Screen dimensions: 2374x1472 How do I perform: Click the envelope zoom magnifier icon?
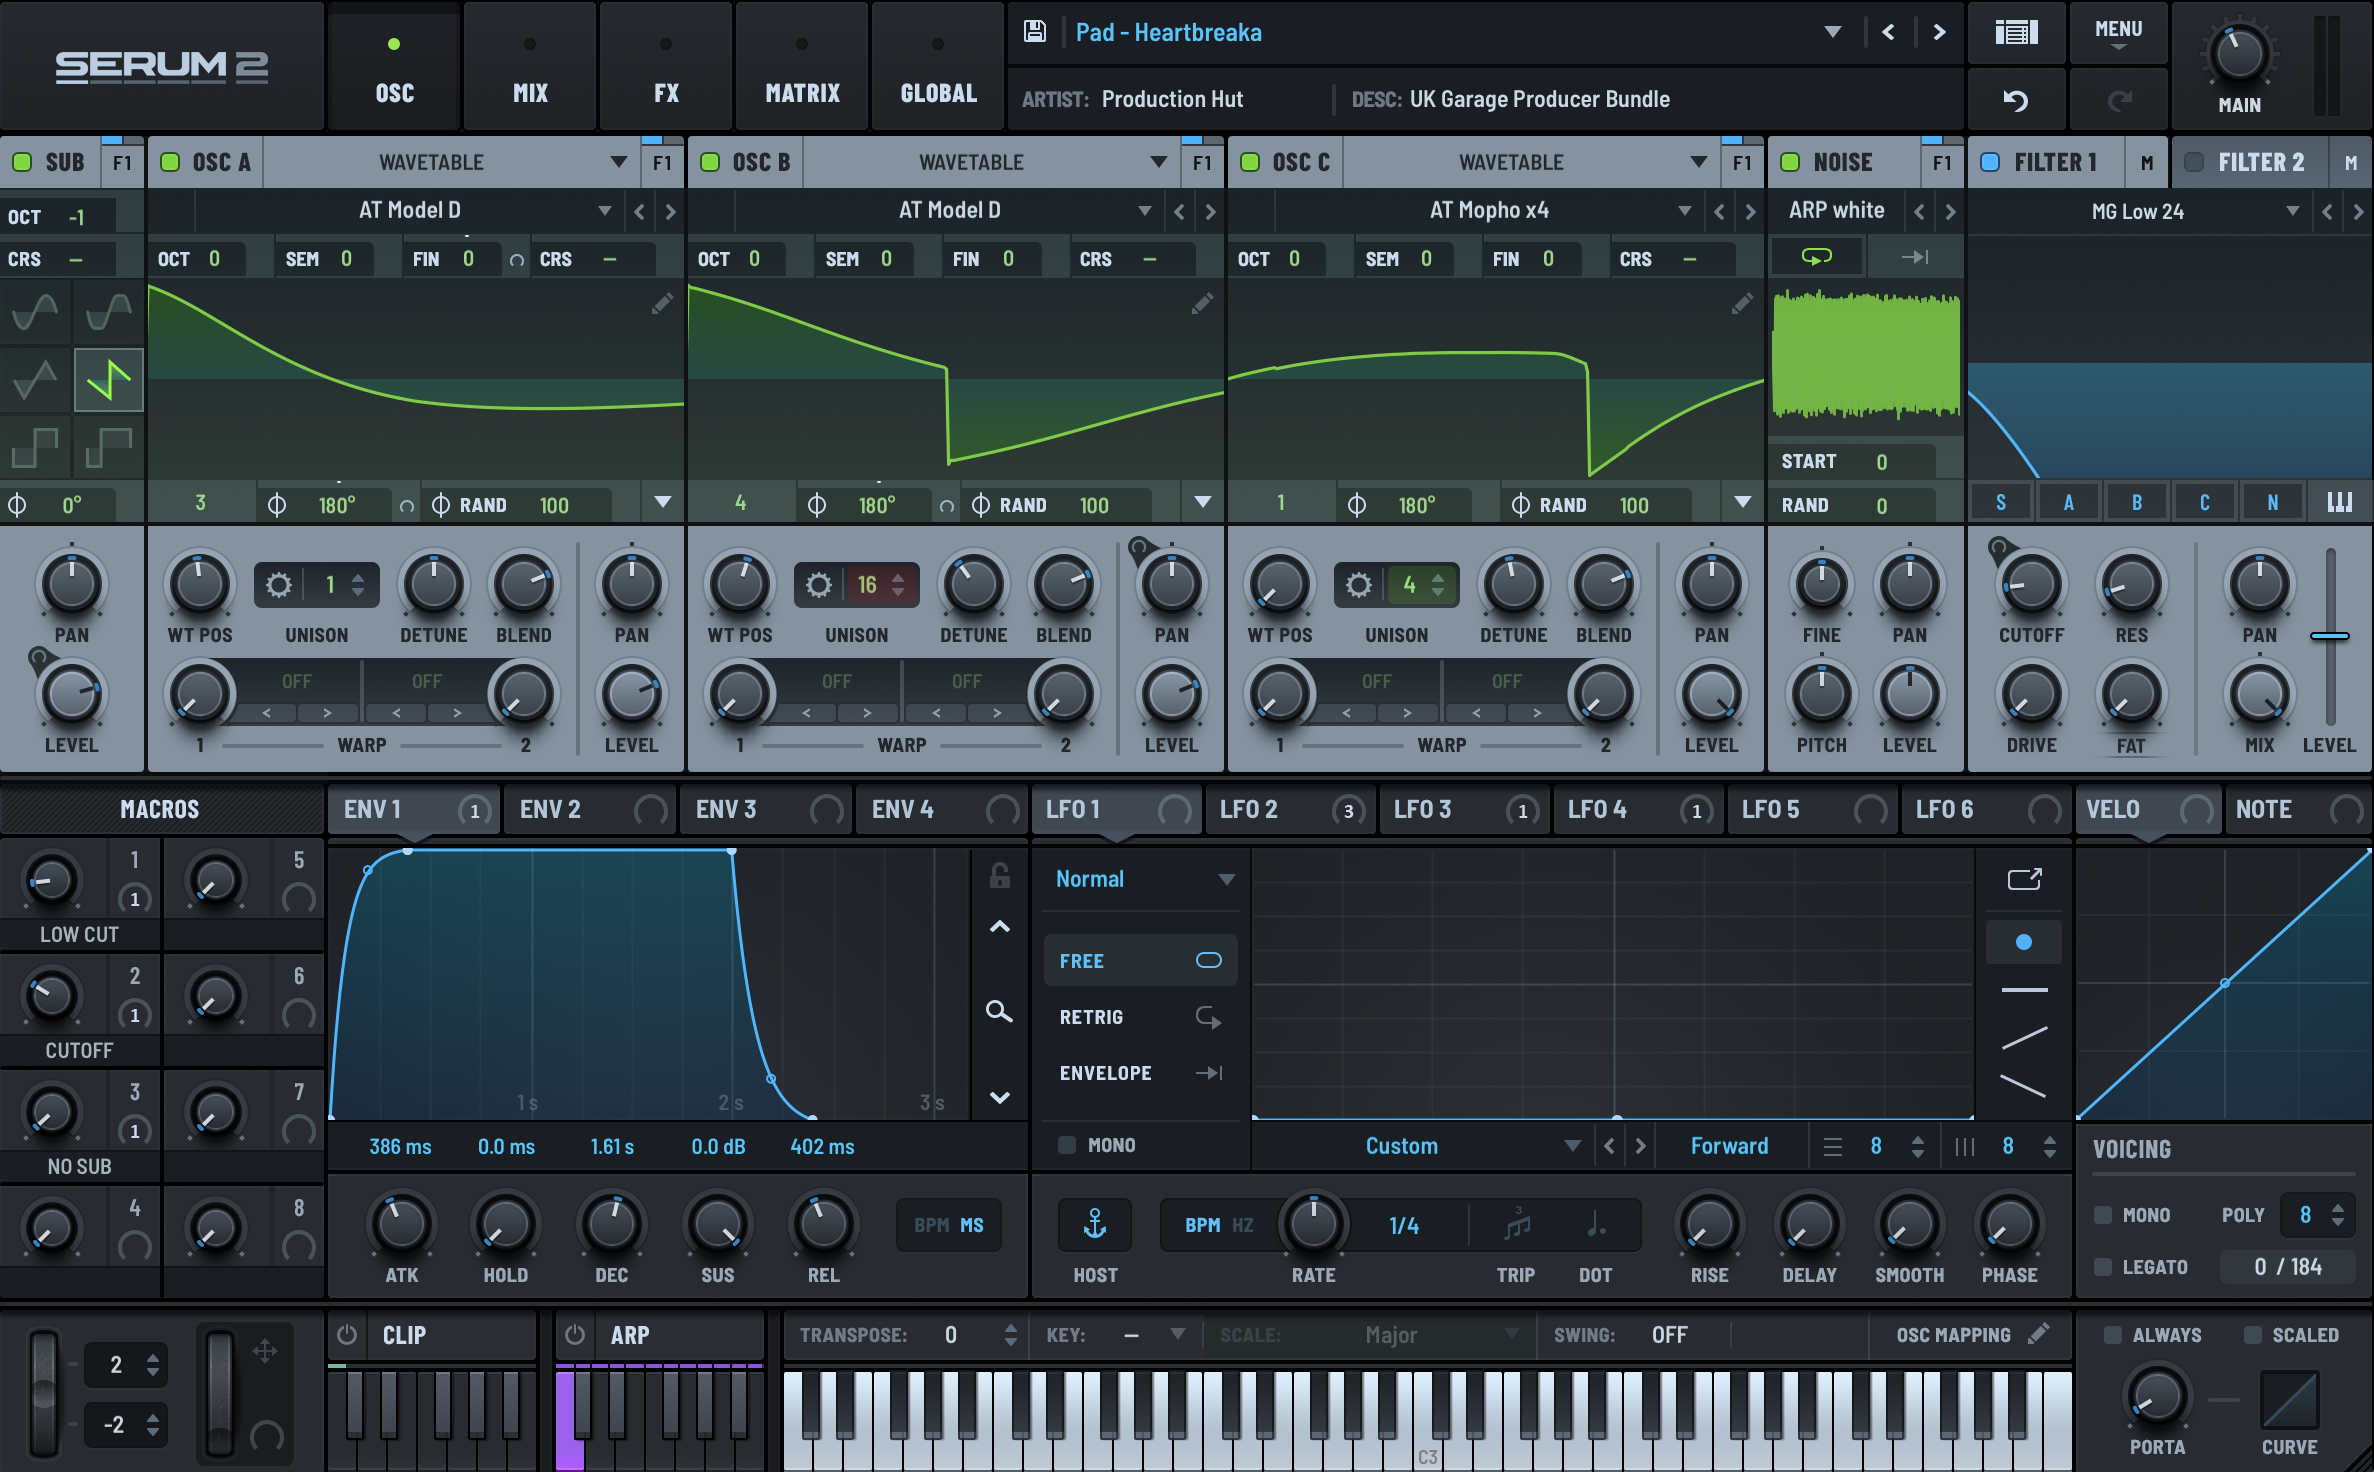[999, 1011]
